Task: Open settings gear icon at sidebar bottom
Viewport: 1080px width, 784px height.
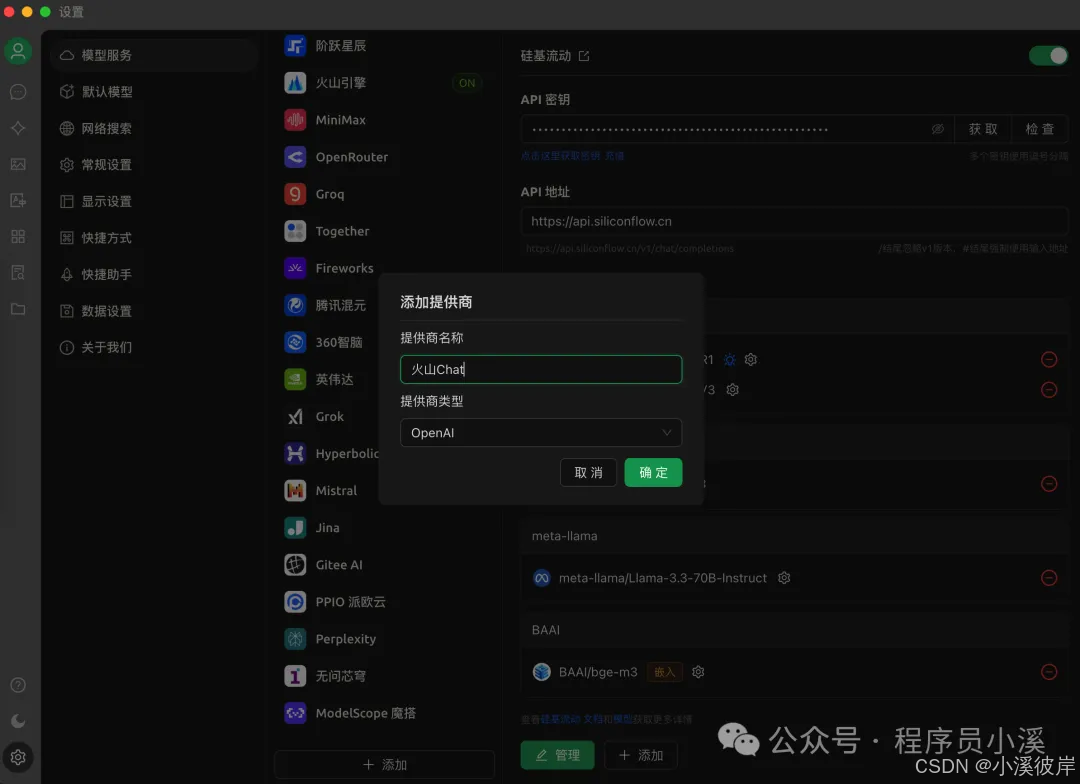Action: point(18,757)
